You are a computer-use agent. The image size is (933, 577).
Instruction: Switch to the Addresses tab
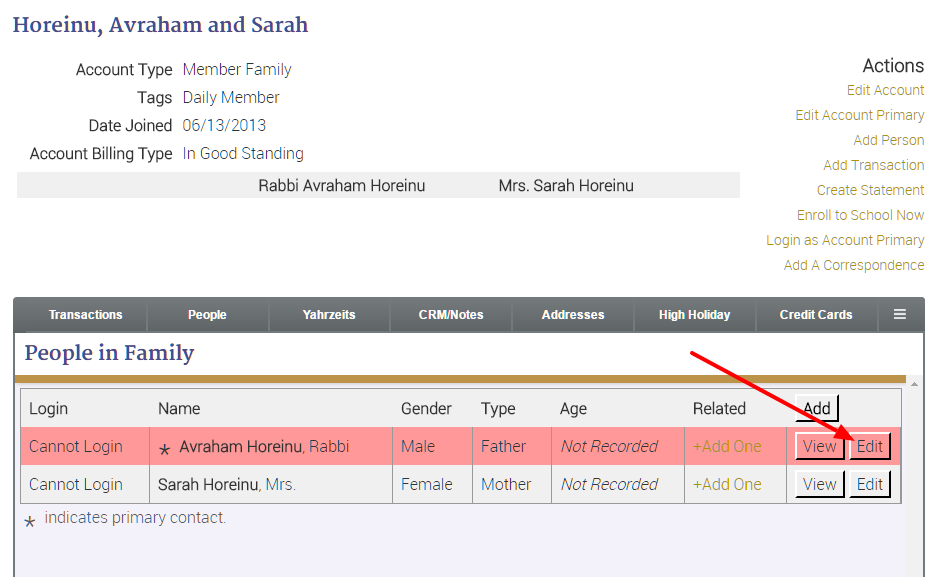pyautogui.click(x=572, y=314)
